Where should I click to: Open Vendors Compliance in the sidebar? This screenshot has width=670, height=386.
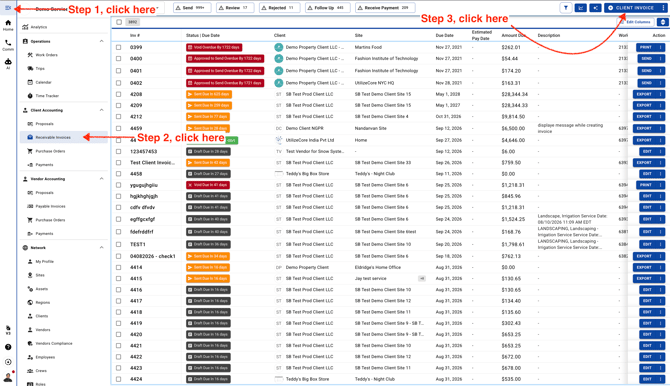(54, 343)
